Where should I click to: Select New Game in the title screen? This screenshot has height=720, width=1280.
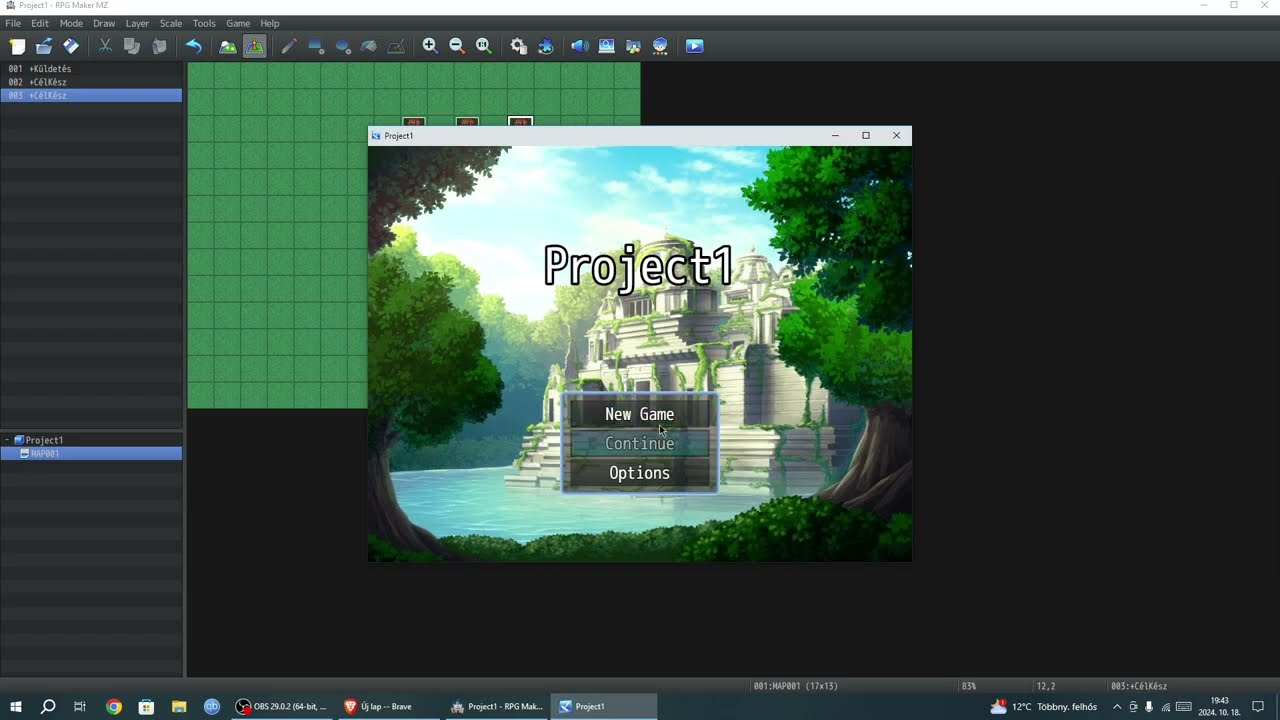640,414
